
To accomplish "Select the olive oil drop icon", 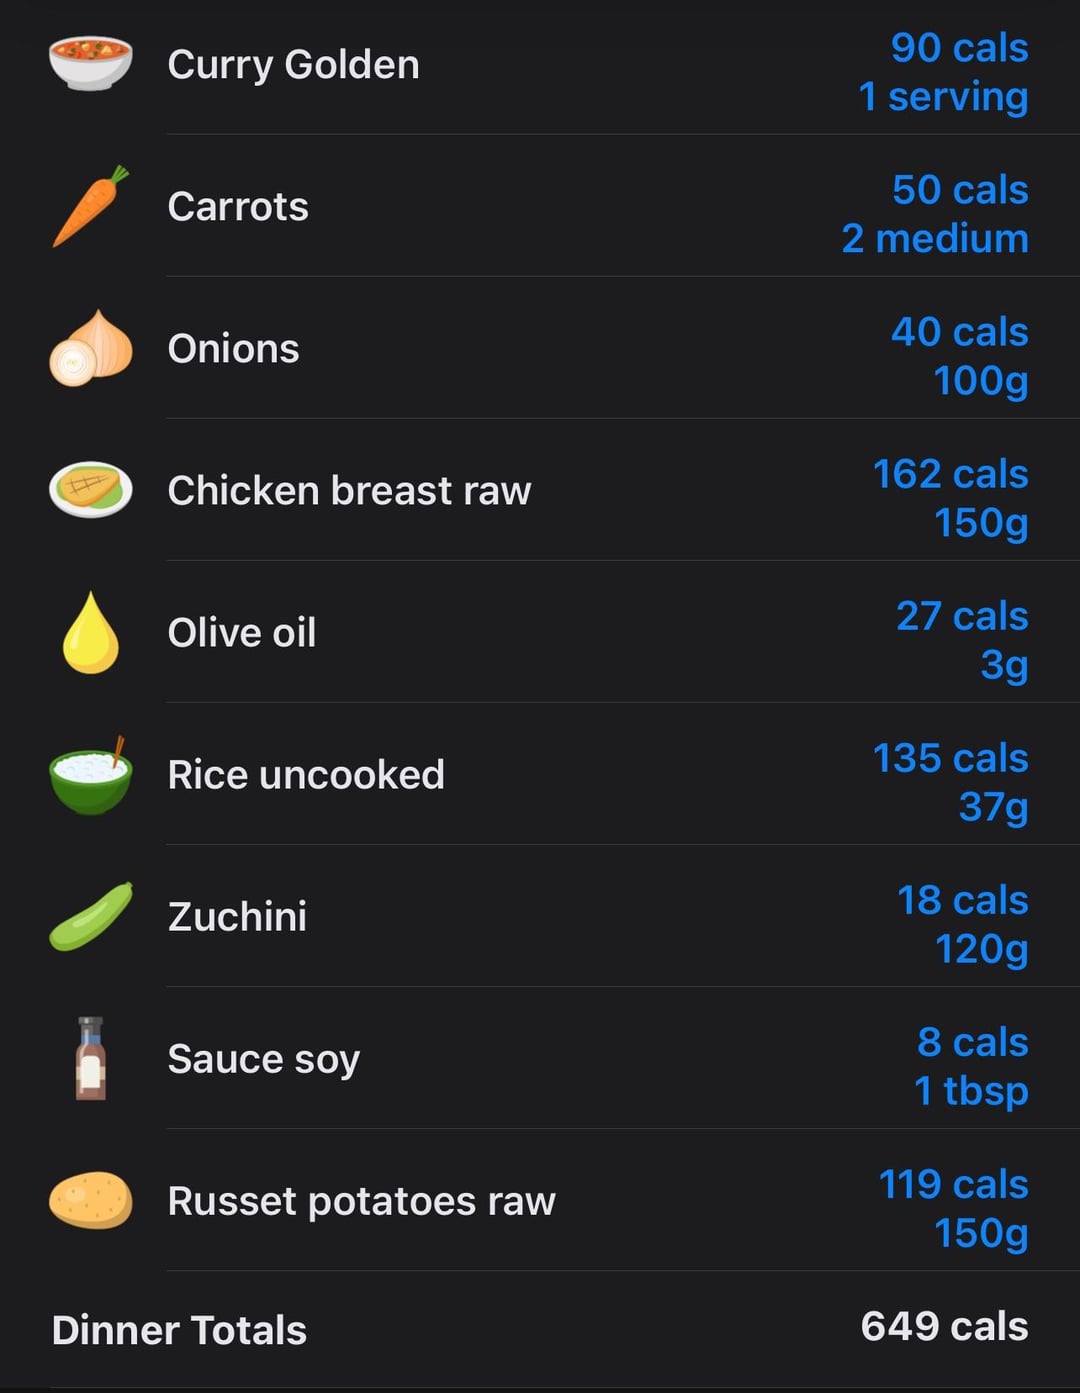I will 91,632.
